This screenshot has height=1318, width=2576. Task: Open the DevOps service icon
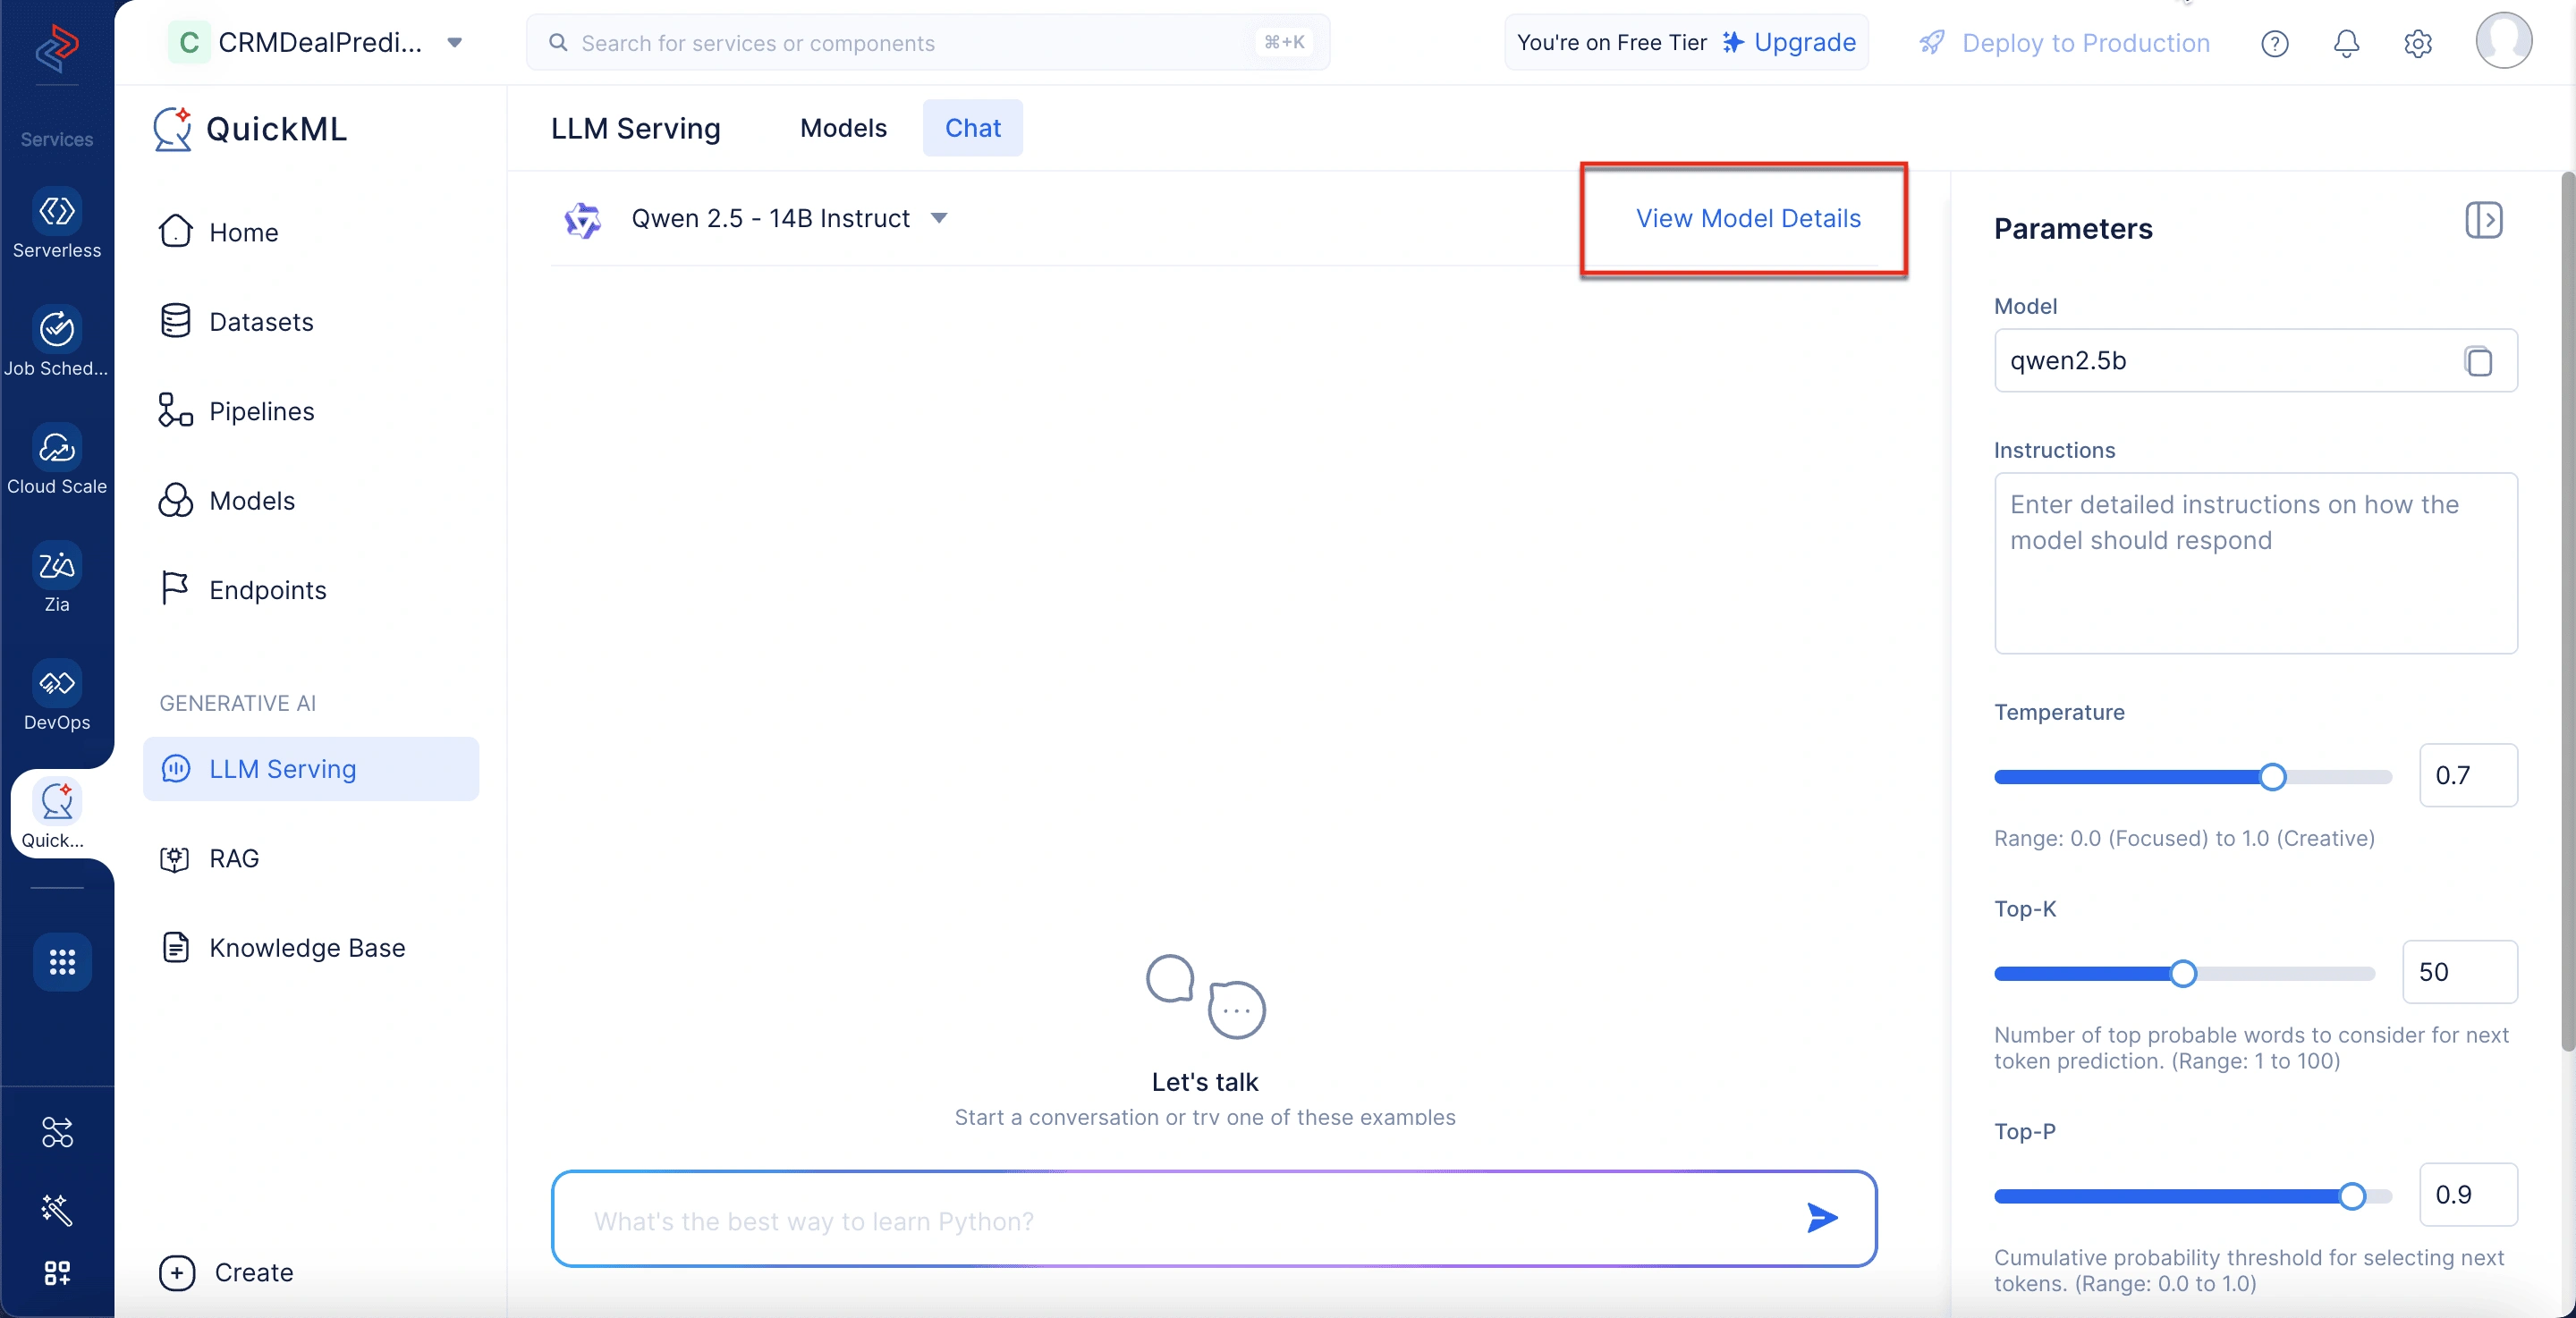coord(57,683)
